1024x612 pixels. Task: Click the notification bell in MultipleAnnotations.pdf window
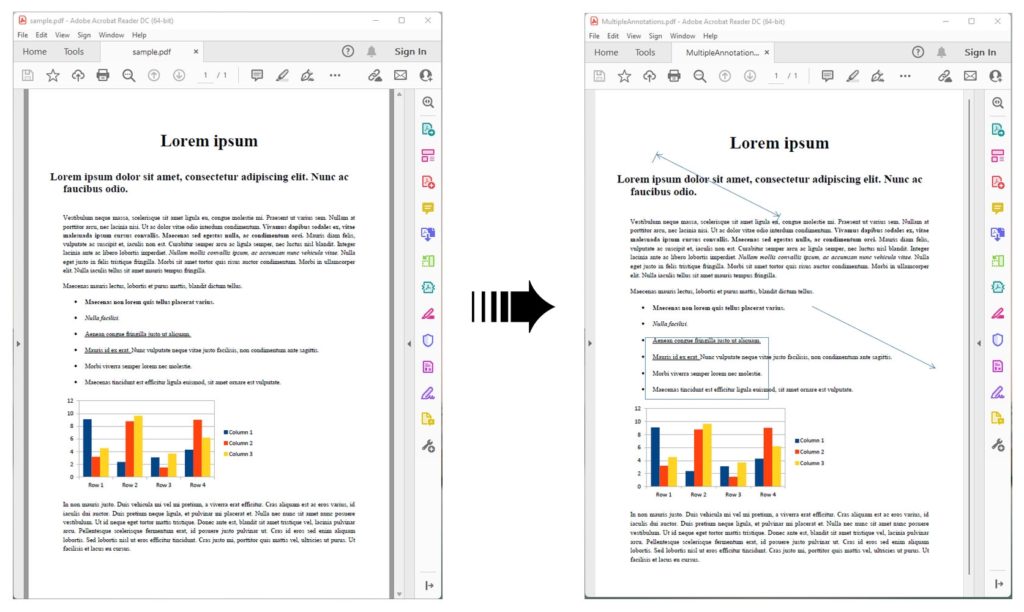(x=943, y=52)
